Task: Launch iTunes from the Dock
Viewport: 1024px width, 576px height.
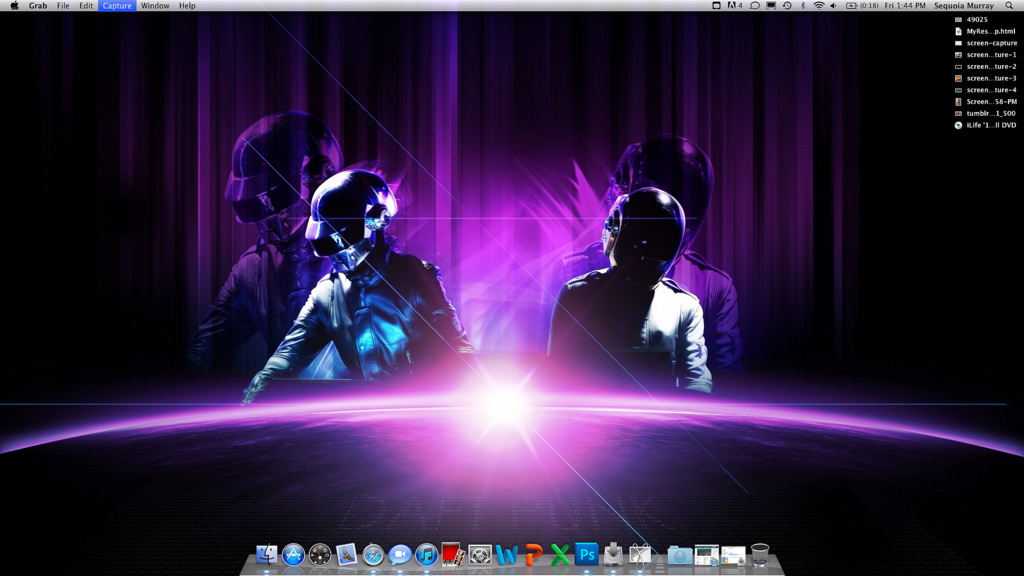Action: coord(426,555)
